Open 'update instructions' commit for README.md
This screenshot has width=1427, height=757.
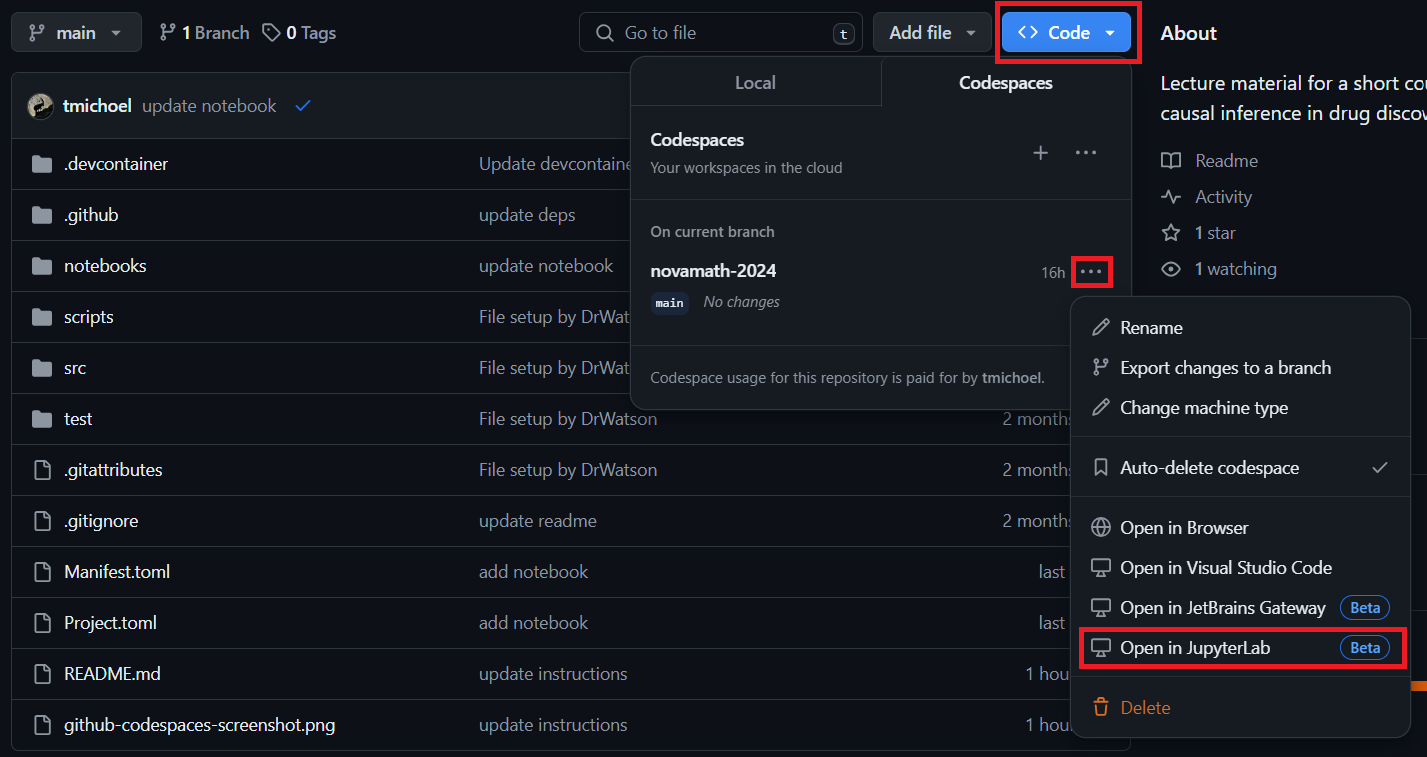tap(553, 674)
